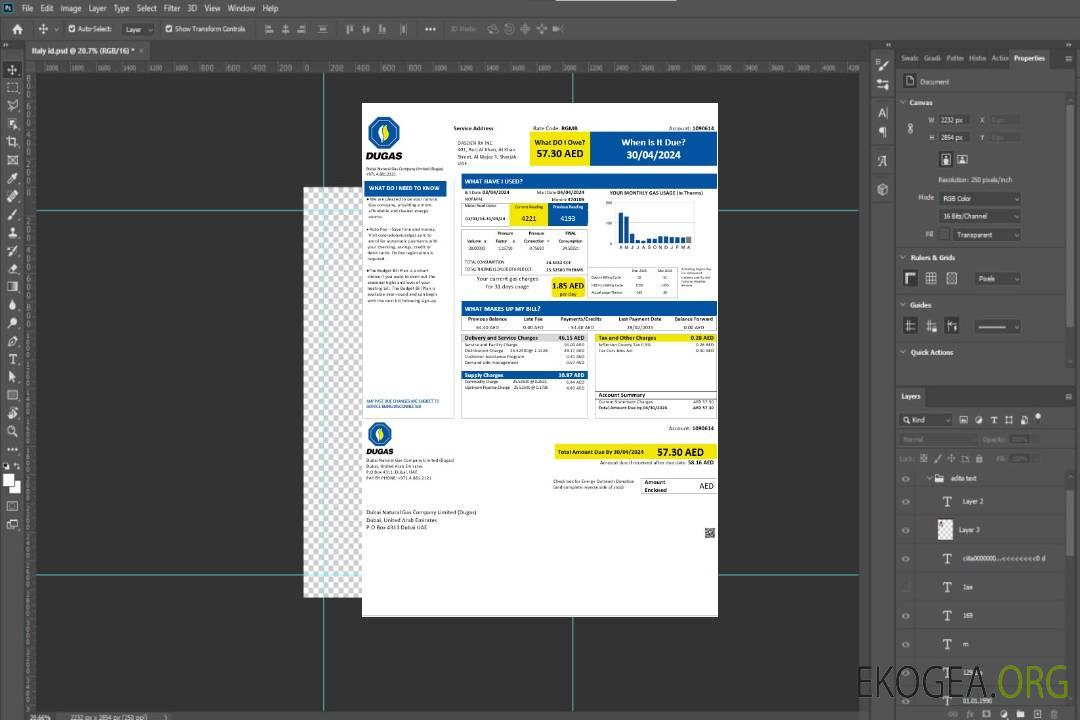Screen dimensions: 1080x720
Task: Toggle Show Transform Controls checkbox
Action: tap(169, 29)
